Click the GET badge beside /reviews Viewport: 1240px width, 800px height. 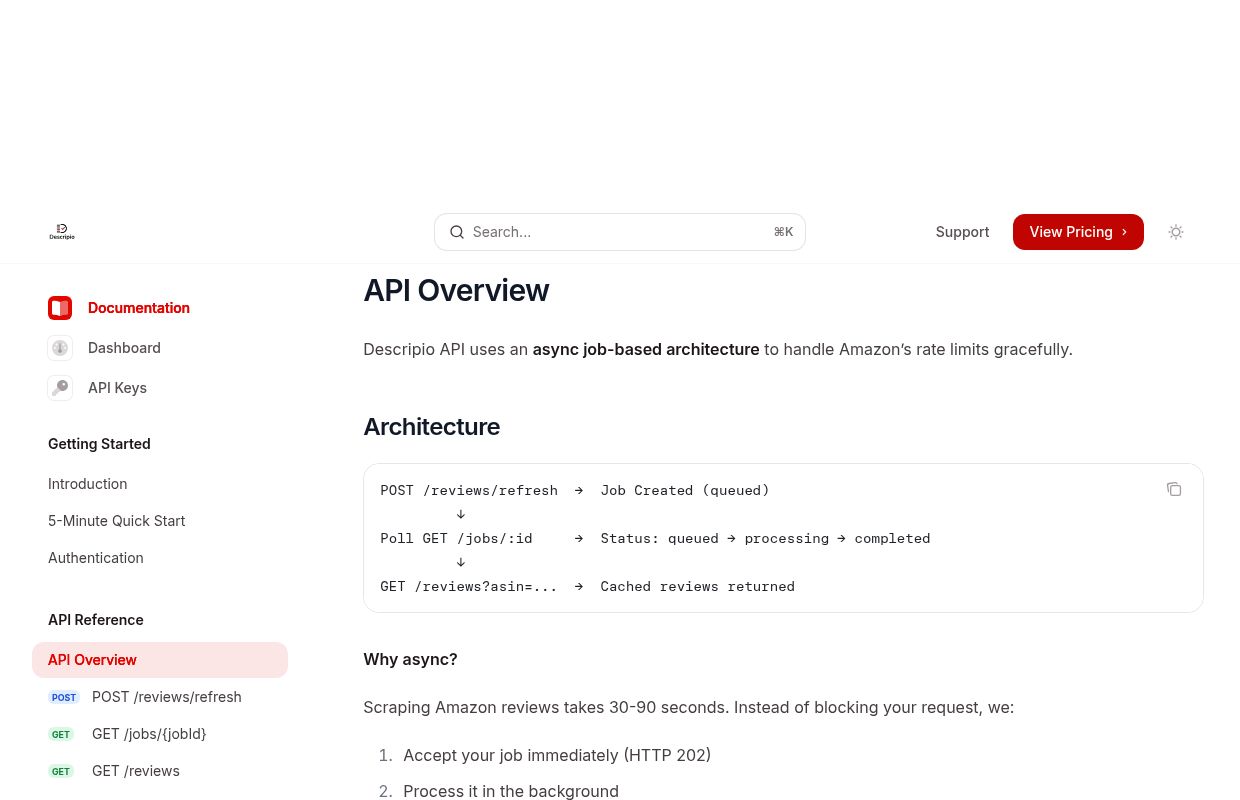(61, 771)
